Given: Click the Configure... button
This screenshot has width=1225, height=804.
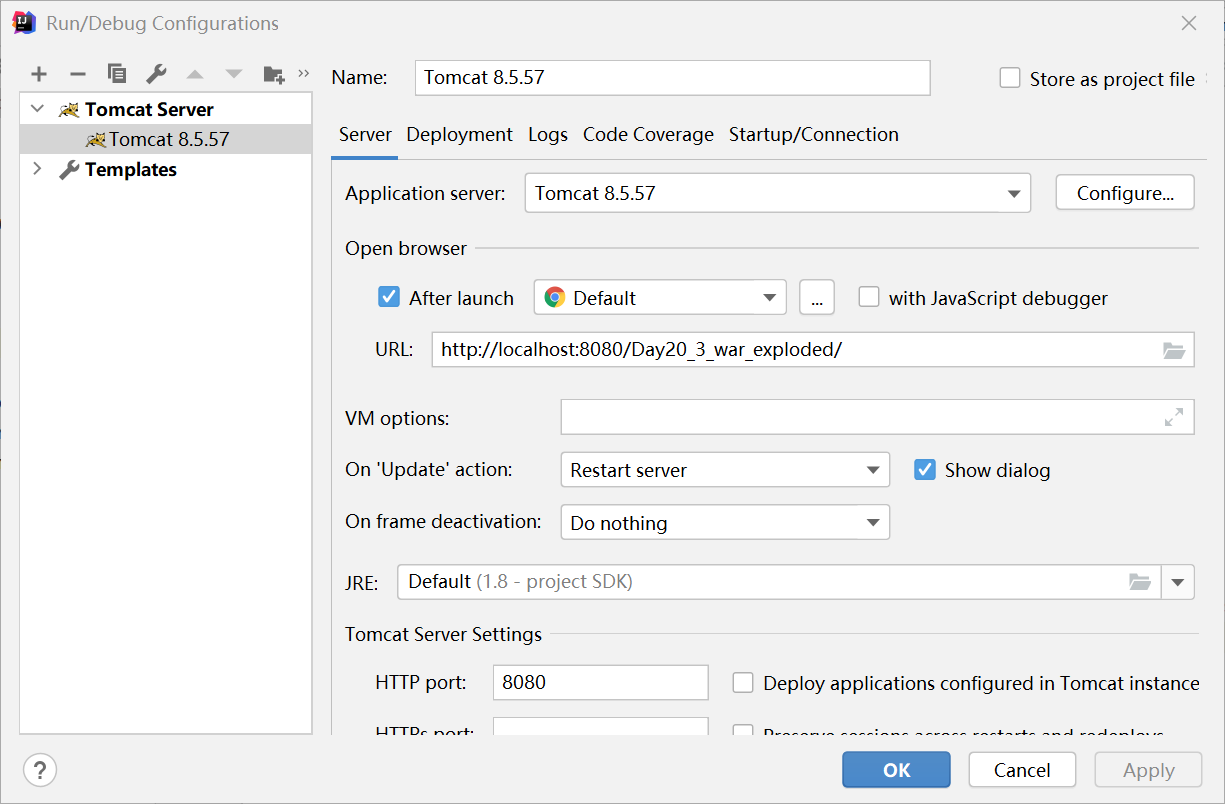Looking at the screenshot, I should (x=1125, y=193).
